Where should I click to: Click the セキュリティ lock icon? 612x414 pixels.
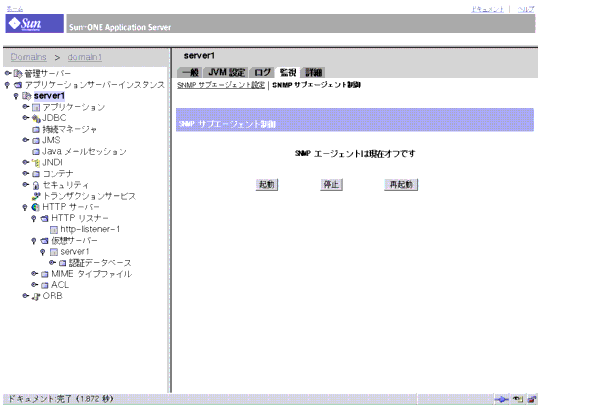tap(36, 185)
